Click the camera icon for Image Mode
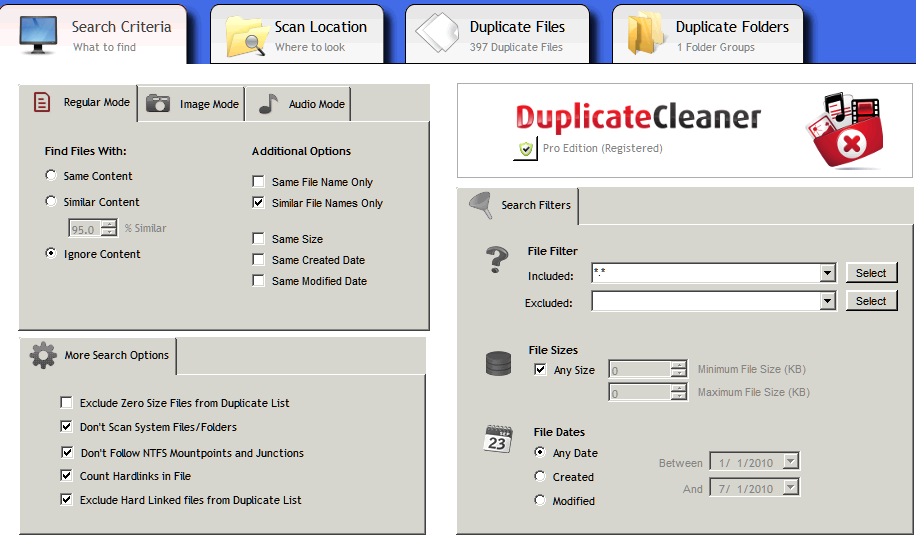This screenshot has width=916, height=538. coord(158,104)
